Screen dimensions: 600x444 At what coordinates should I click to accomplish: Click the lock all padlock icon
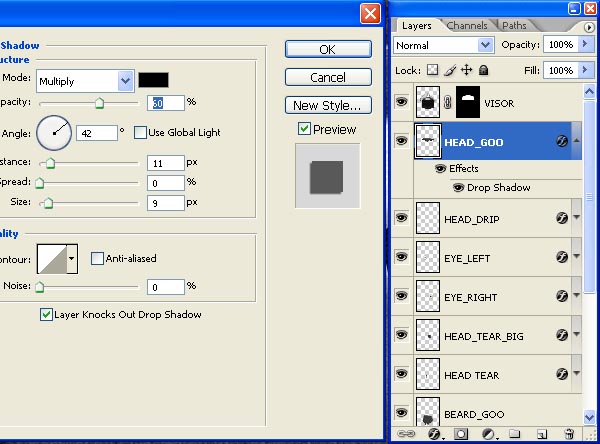tap(484, 70)
